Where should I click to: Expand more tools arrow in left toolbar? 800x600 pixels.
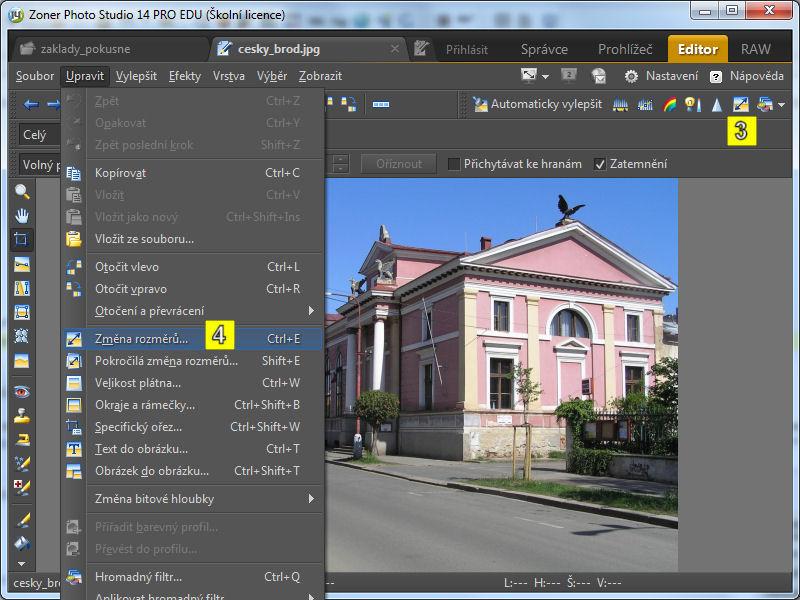pos(21,564)
